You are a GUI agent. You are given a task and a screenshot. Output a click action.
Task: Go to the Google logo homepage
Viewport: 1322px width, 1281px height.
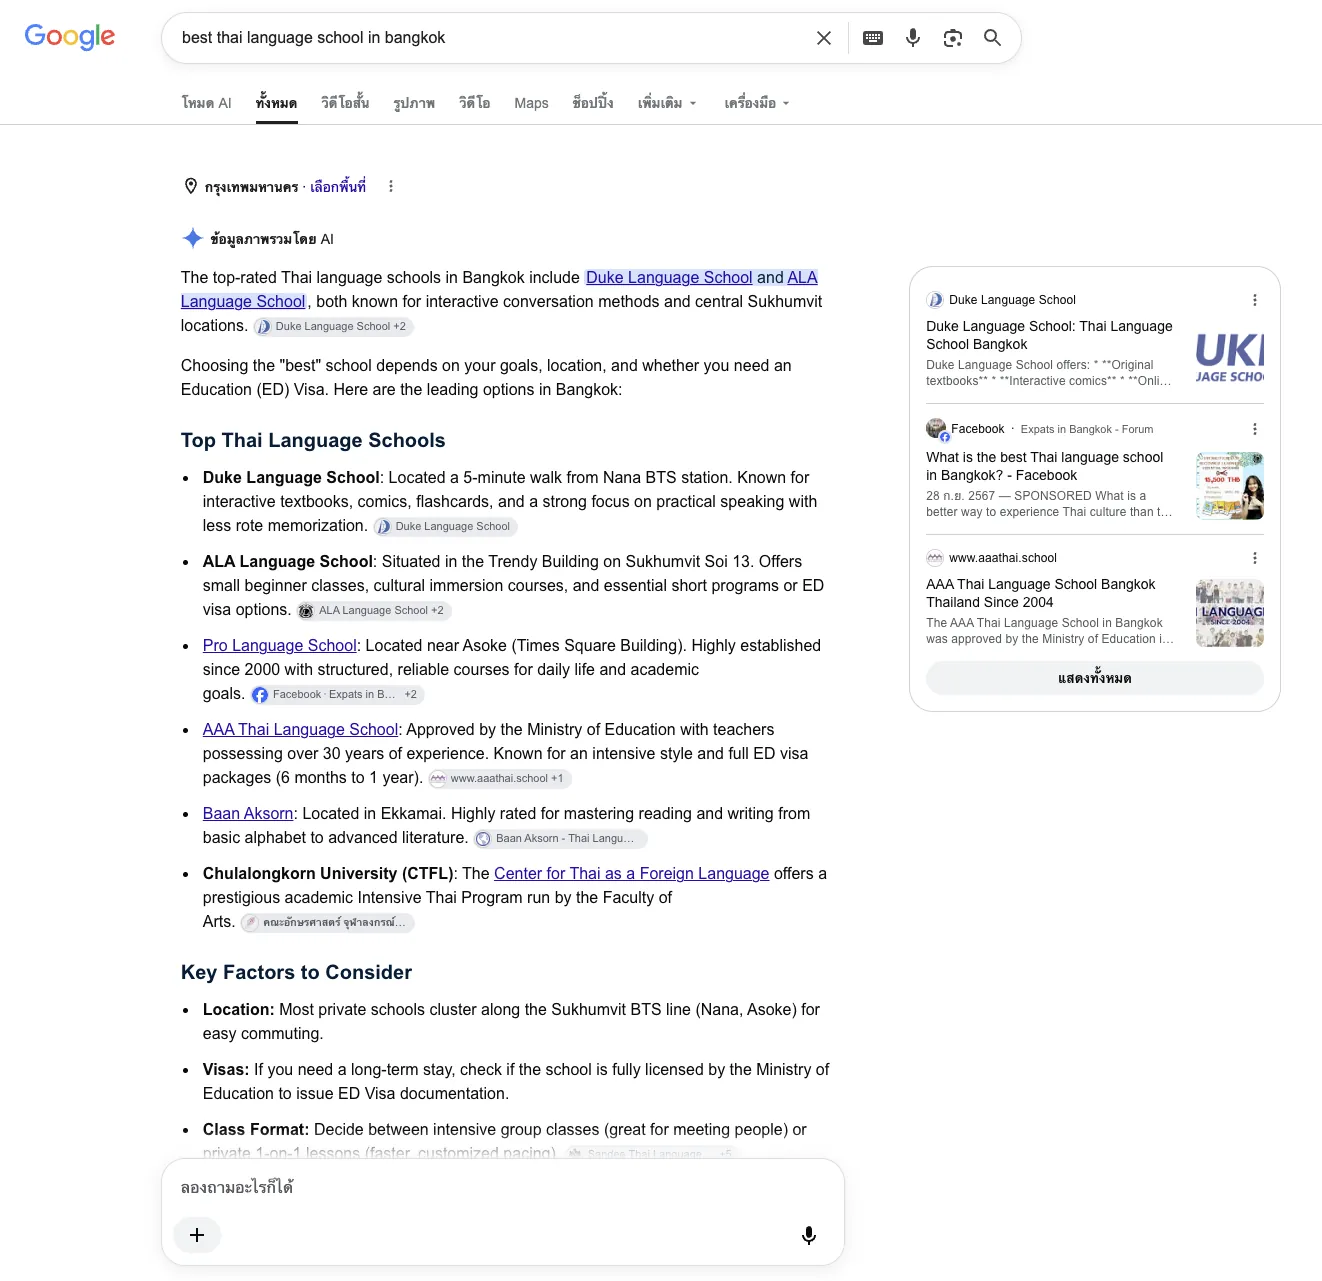click(70, 37)
